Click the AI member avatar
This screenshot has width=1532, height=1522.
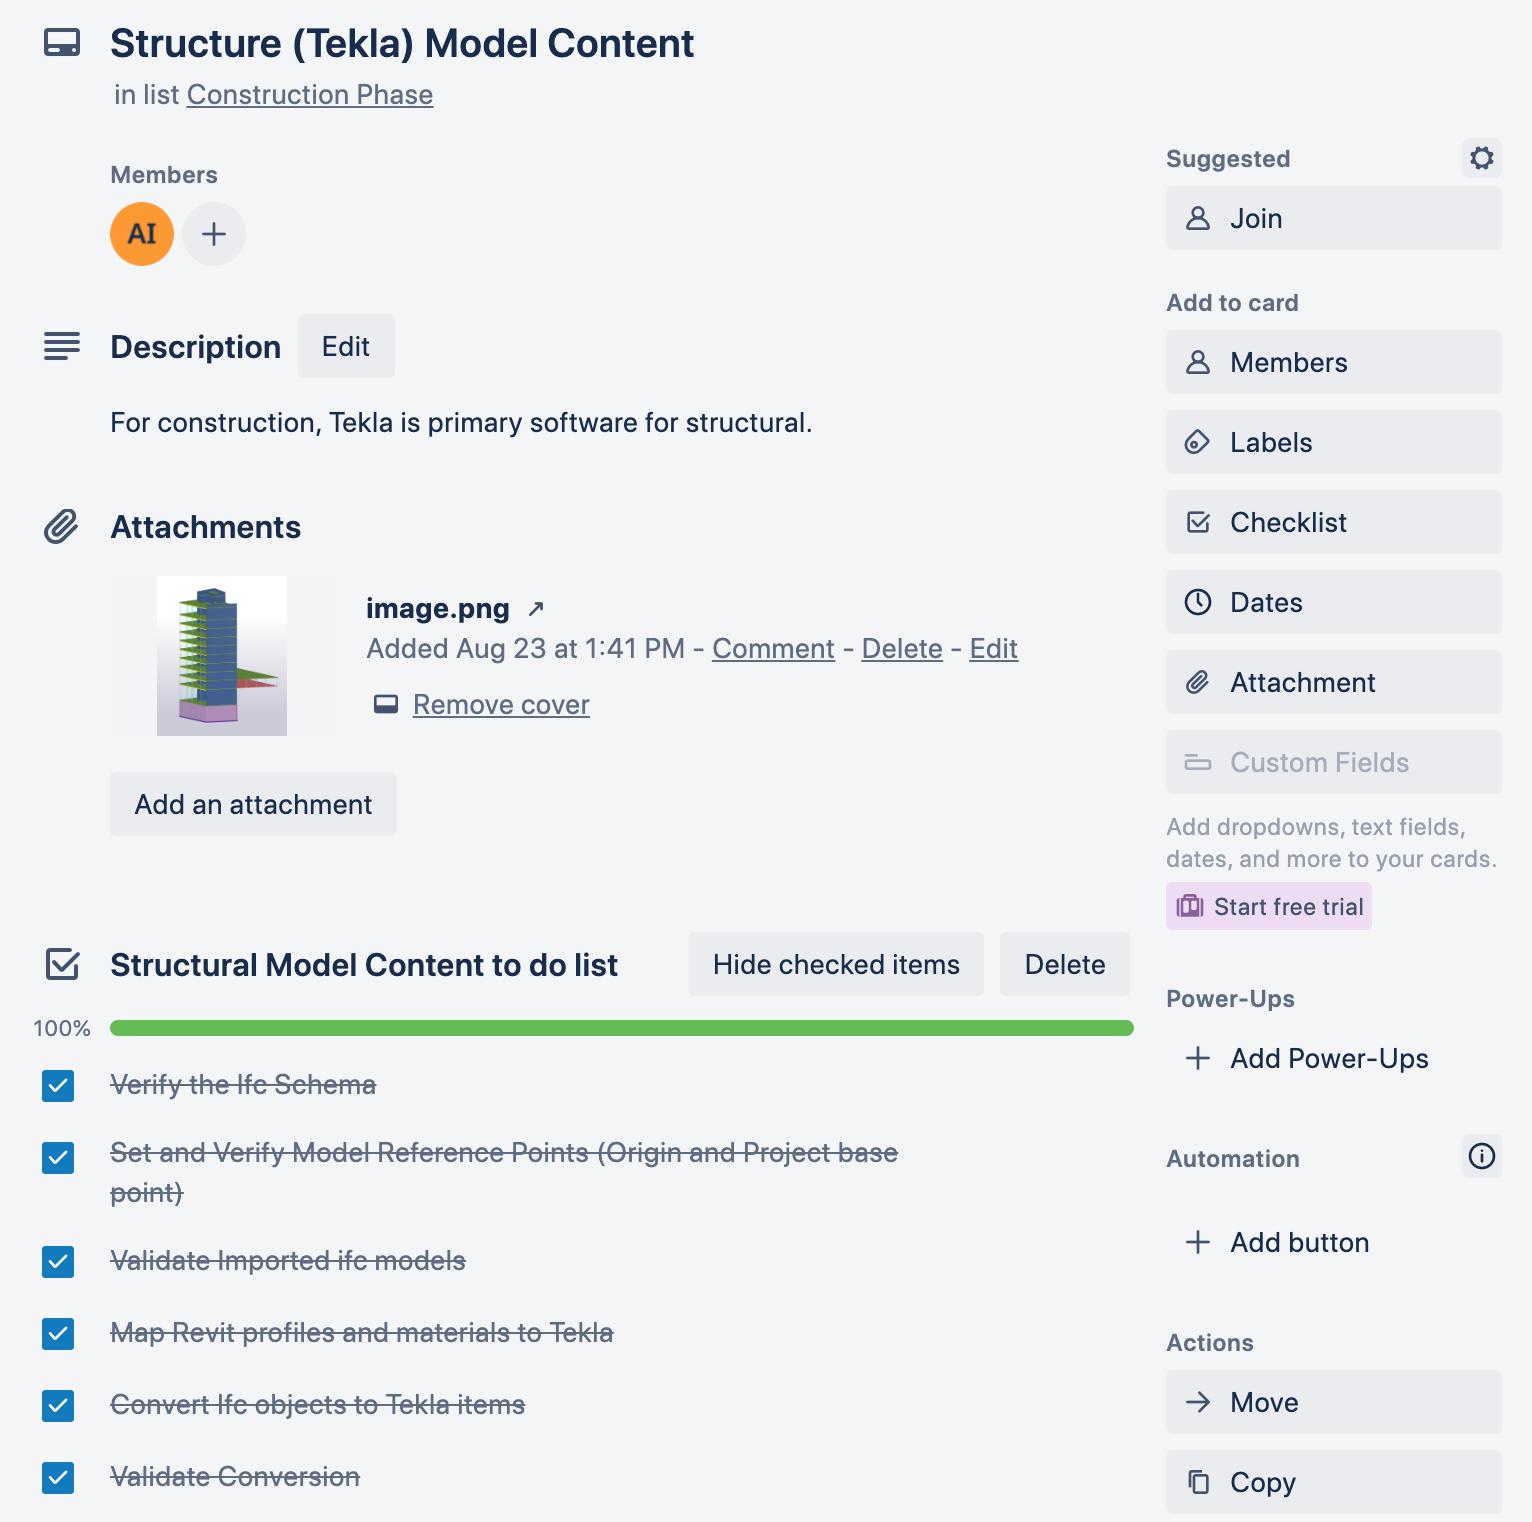(x=142, y=234)
